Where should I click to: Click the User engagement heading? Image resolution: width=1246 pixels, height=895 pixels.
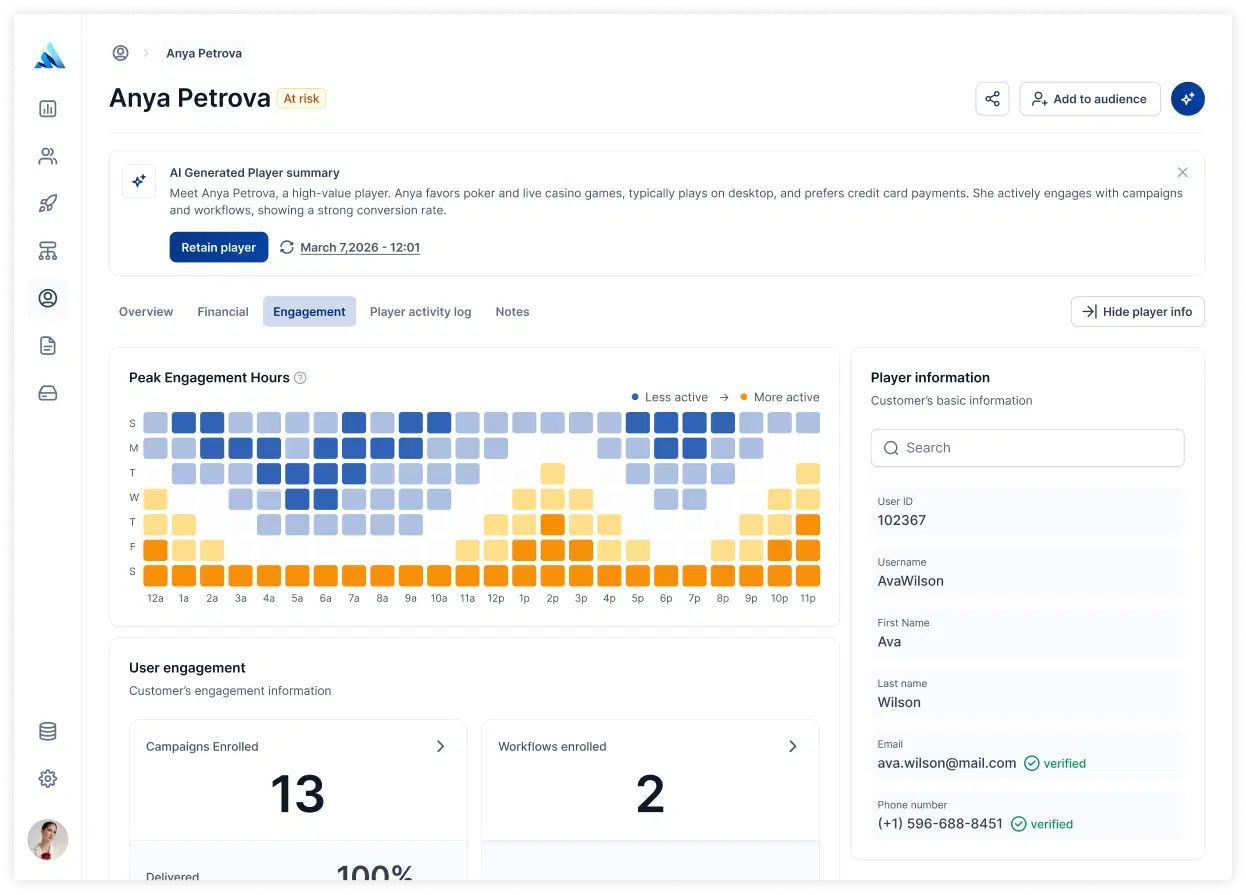pos(187,668)
